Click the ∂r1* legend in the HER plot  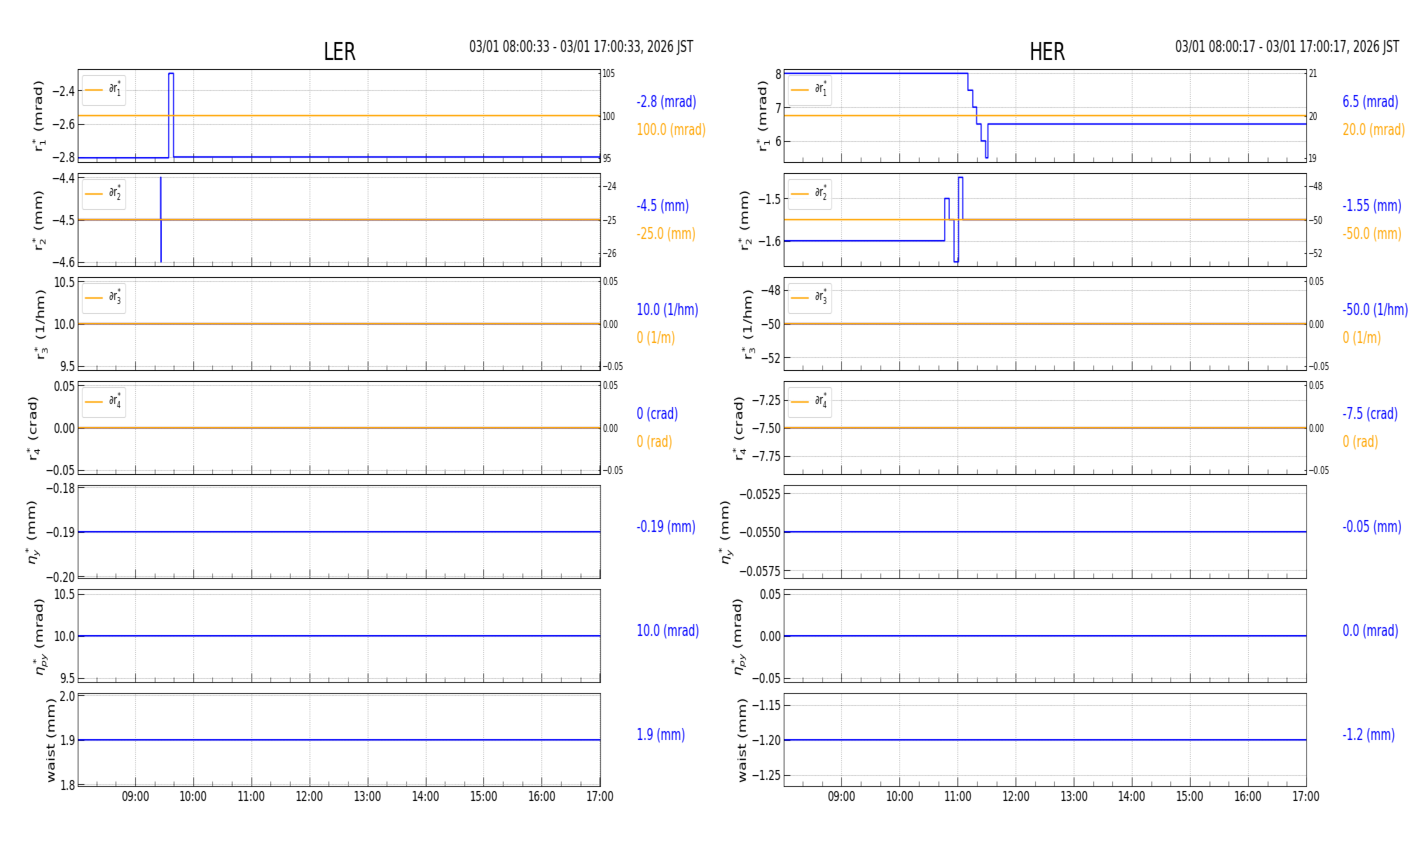[x=810, y=90]
